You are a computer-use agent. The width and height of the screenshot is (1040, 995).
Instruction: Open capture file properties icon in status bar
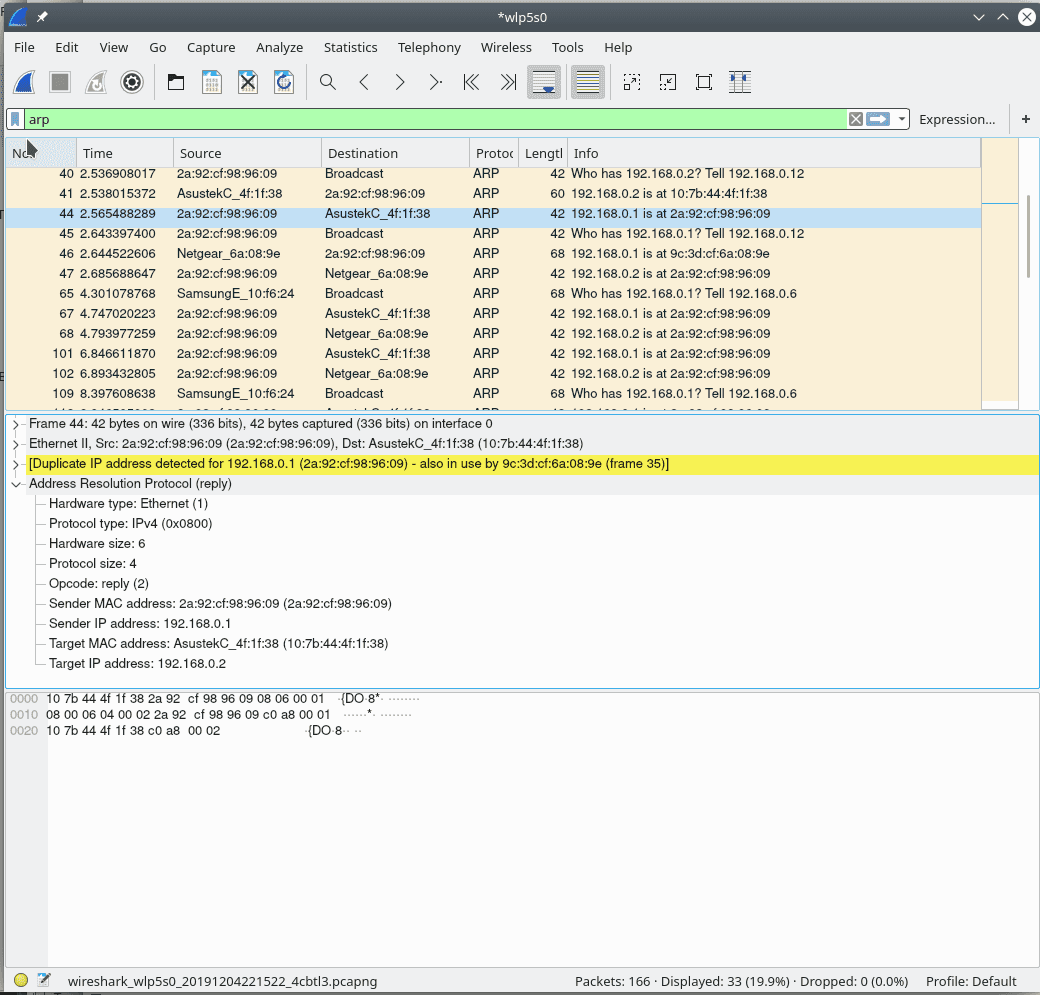tap(44, 980)
